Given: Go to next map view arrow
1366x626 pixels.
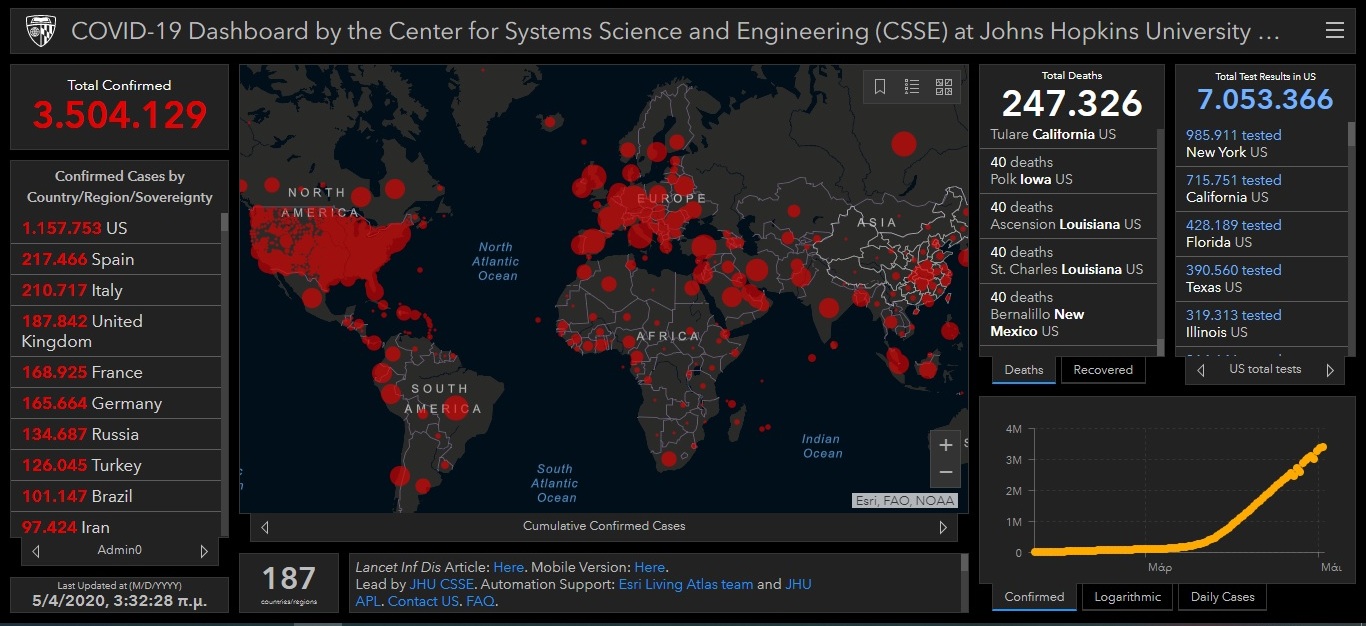Looking at the screenshot, I should pos(942,527).
